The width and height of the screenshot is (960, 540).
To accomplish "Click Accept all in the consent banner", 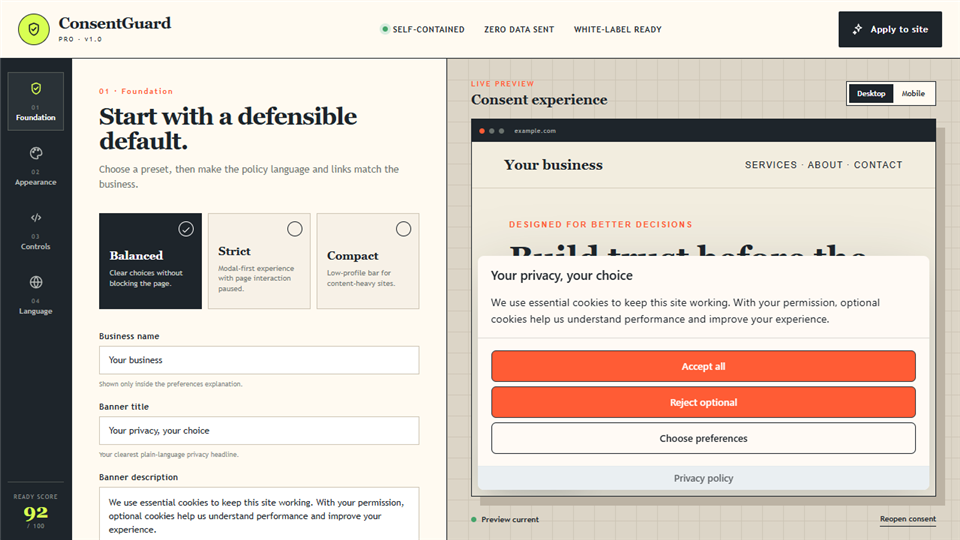I will (703, 366).
